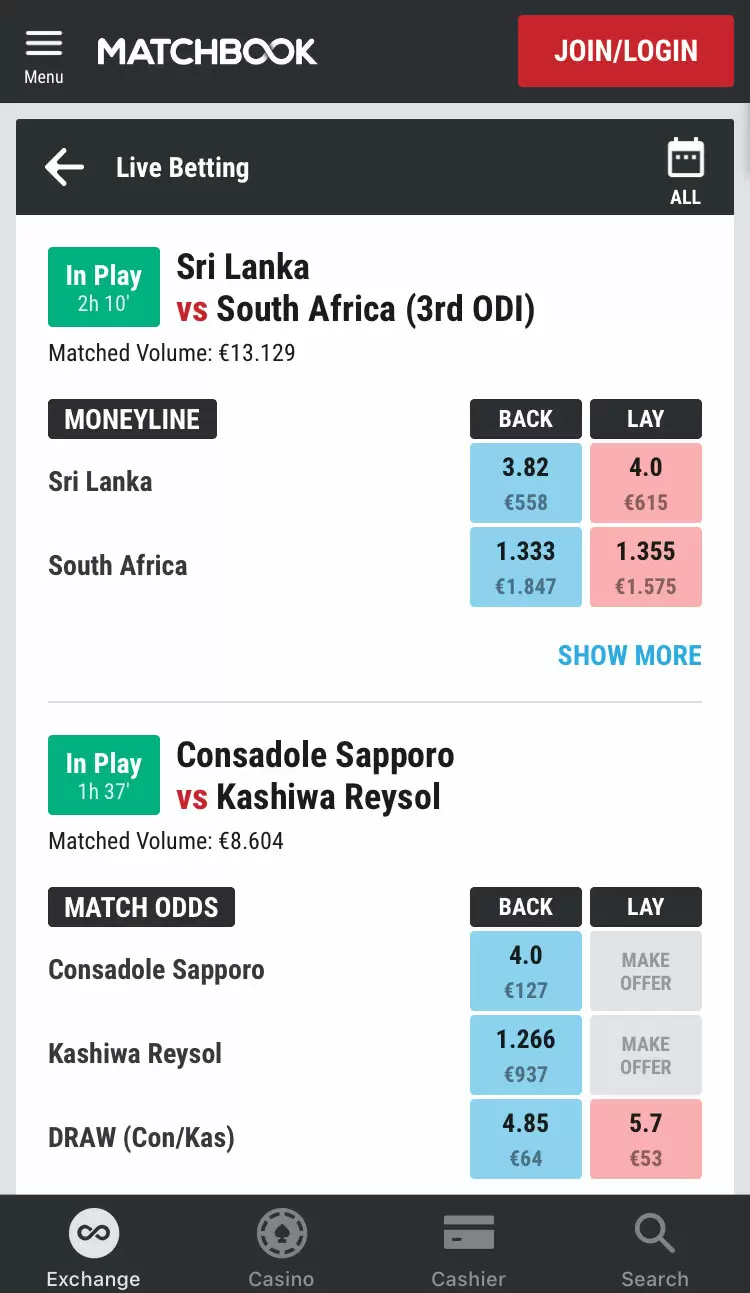
Task: Click the JOIN/LOGIN button
Action: (x=626, y=51)
